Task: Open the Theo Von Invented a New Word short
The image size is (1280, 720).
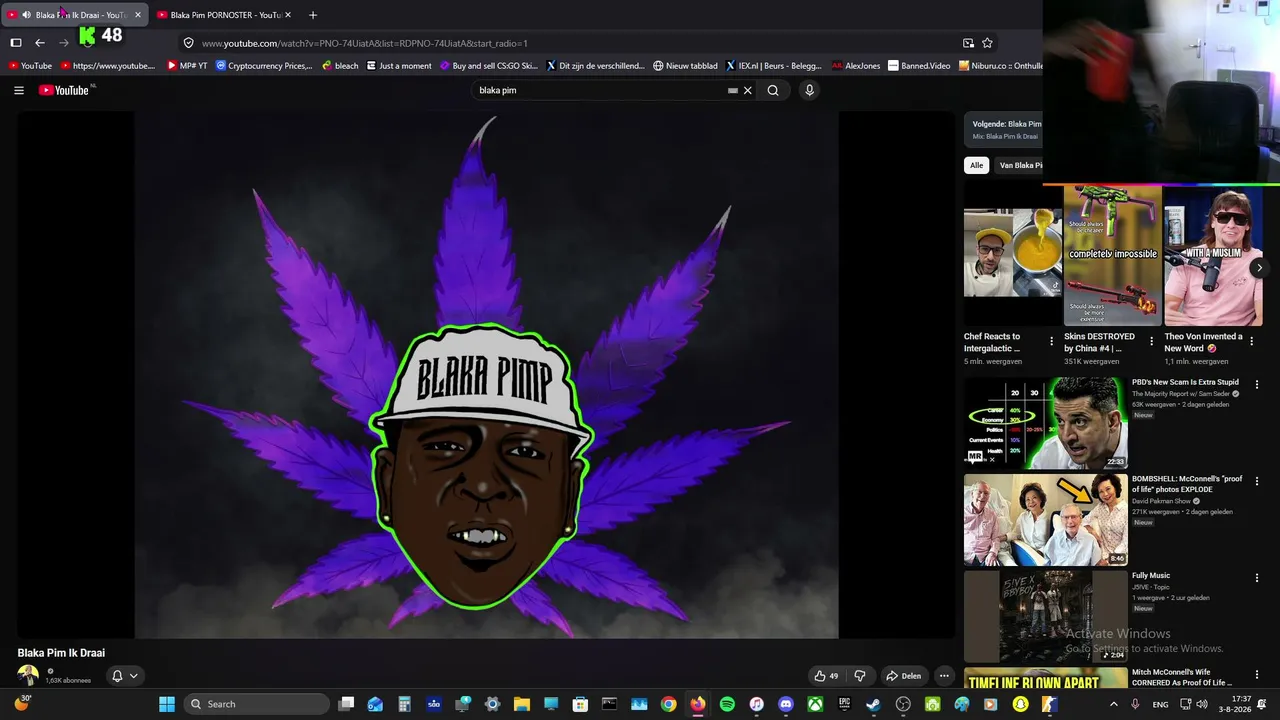Action: [x=1213, y=256]
